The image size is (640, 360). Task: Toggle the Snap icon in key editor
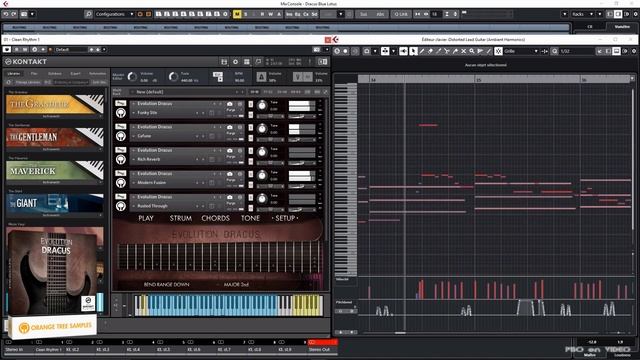click(498, 51)
